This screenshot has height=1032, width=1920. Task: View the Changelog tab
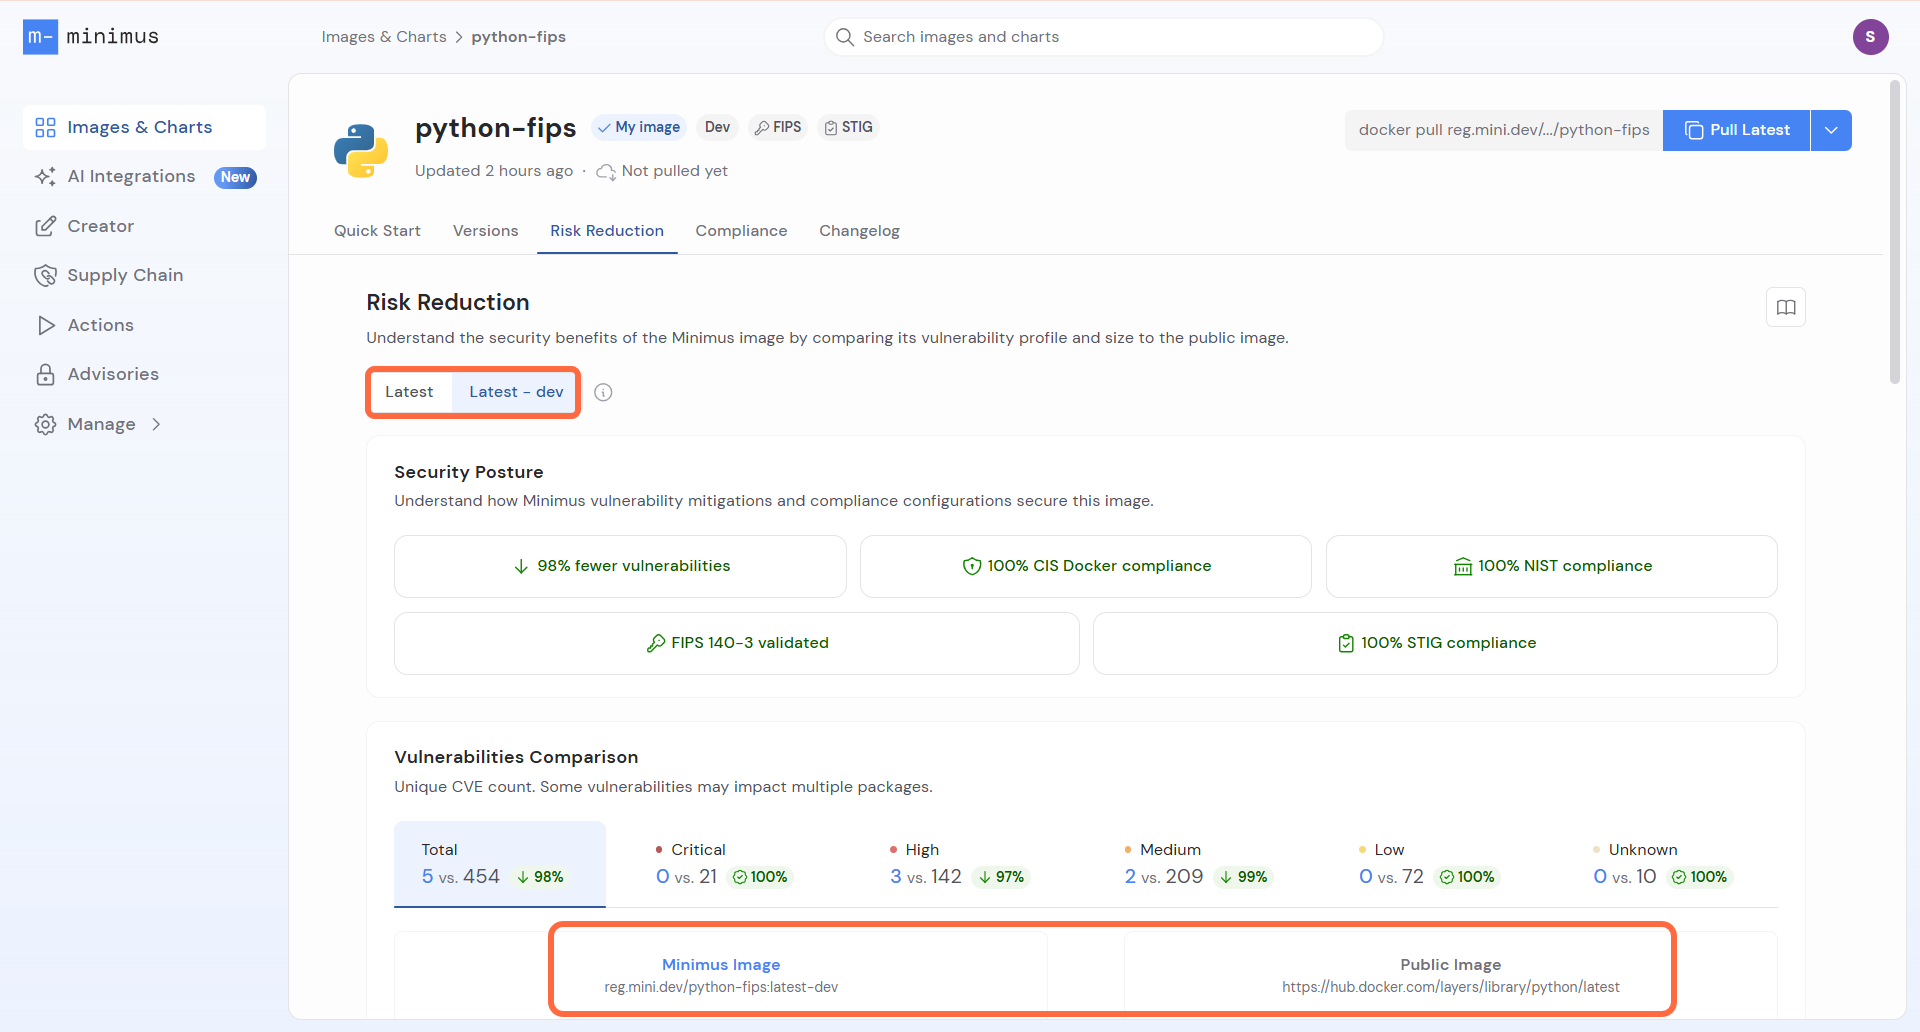860,231
